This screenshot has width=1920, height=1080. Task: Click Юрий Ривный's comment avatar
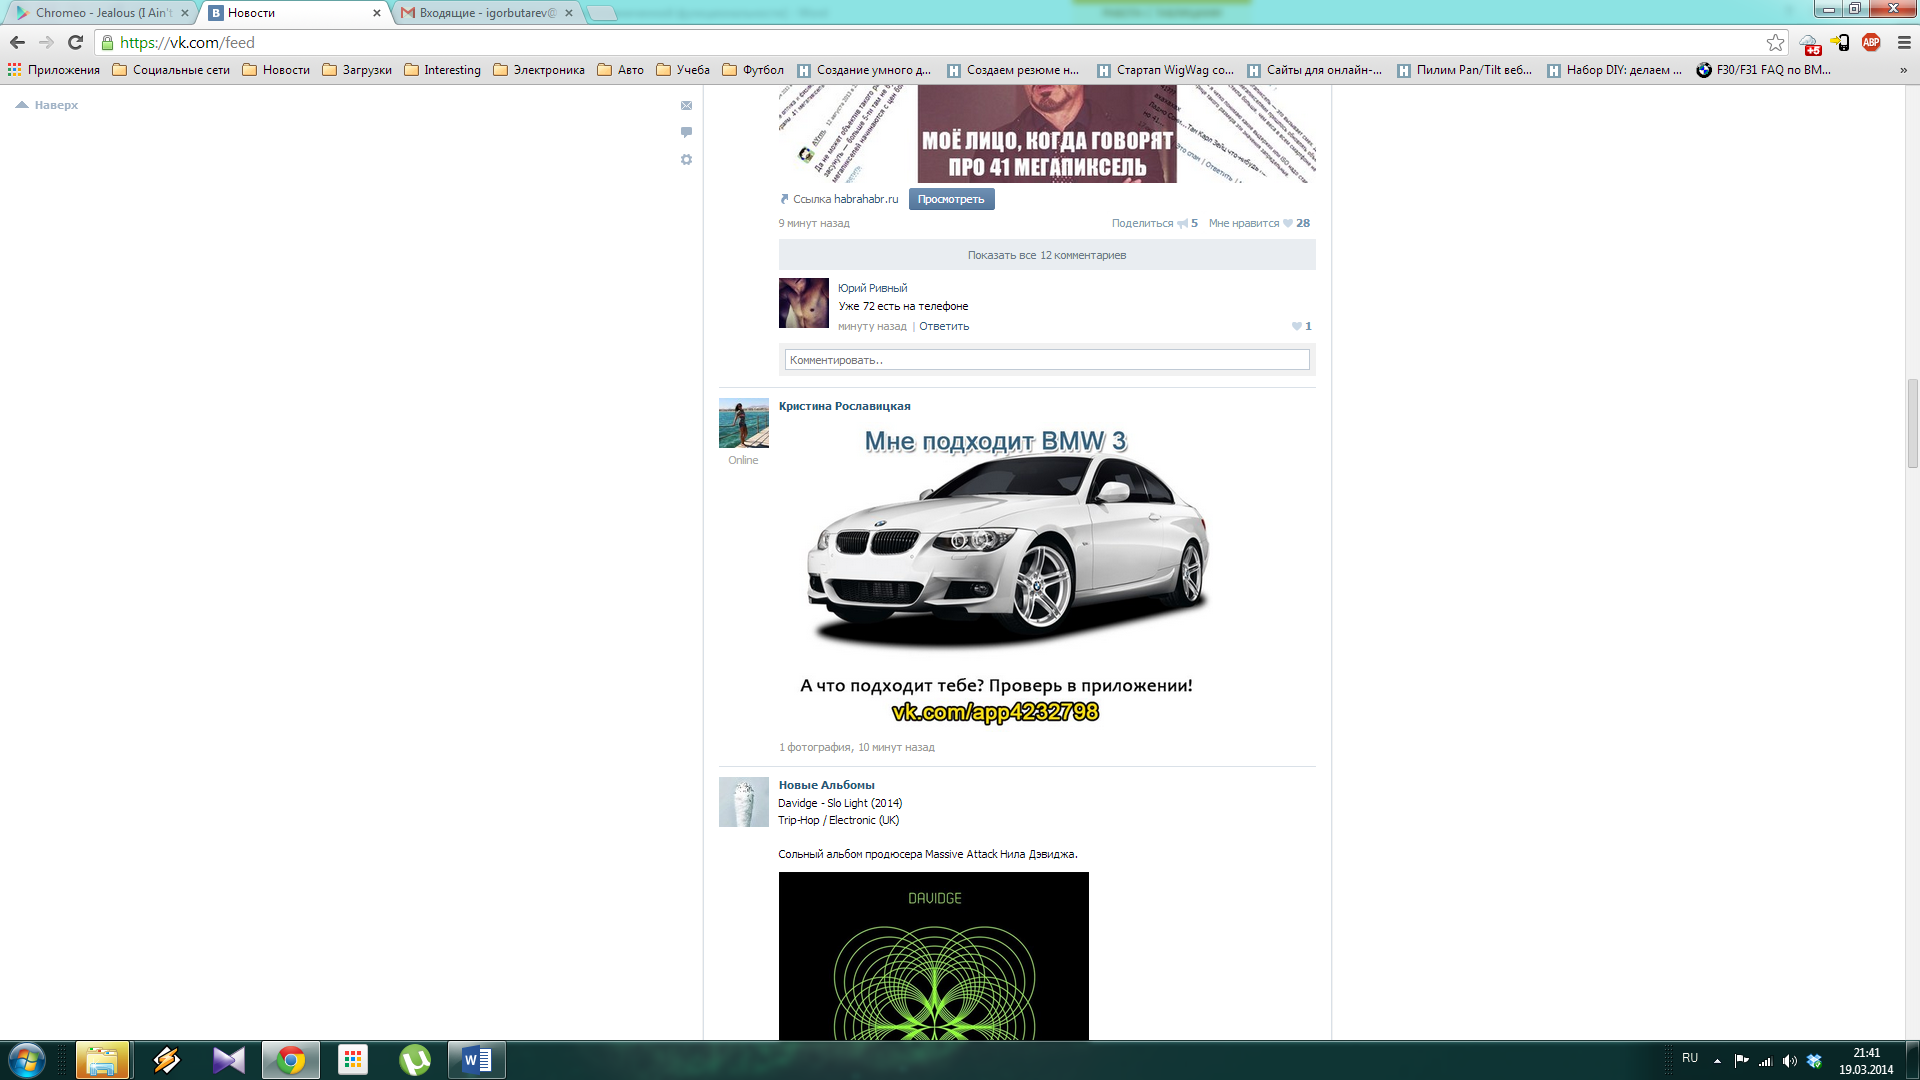(804, 303)
